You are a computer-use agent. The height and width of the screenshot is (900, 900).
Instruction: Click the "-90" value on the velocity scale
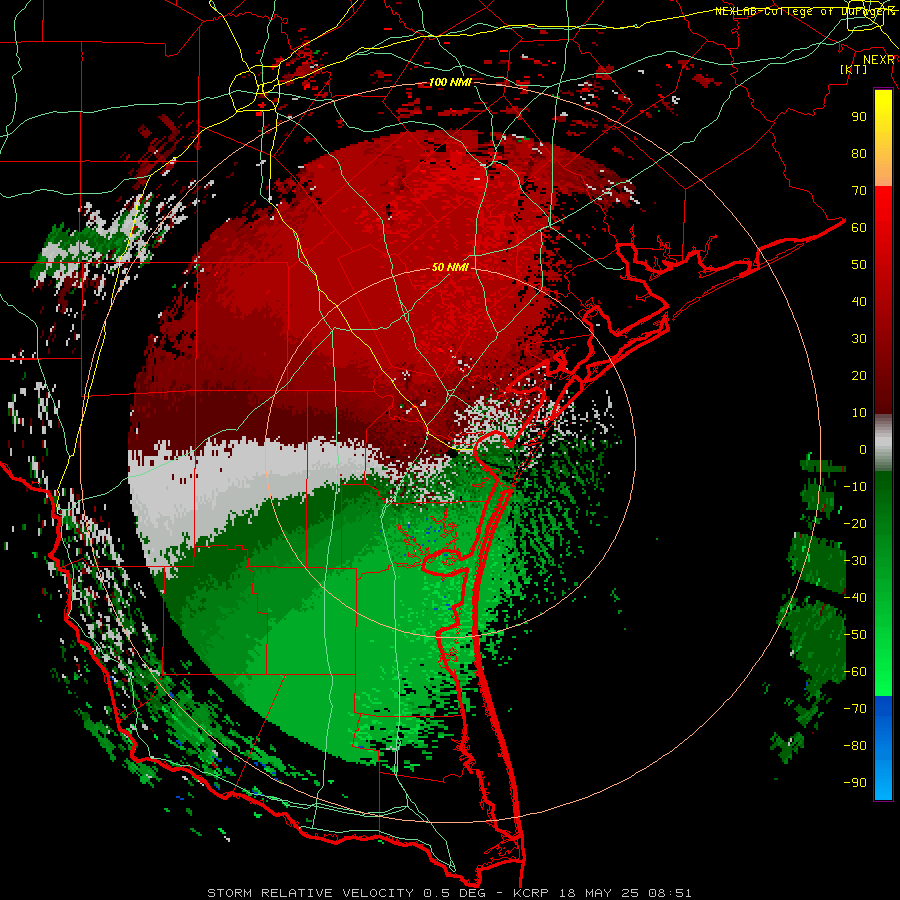click(855, 783)
